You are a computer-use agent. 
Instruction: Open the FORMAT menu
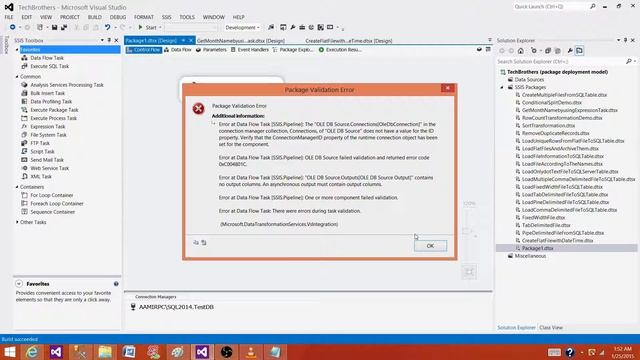click(x=144, y=17)
